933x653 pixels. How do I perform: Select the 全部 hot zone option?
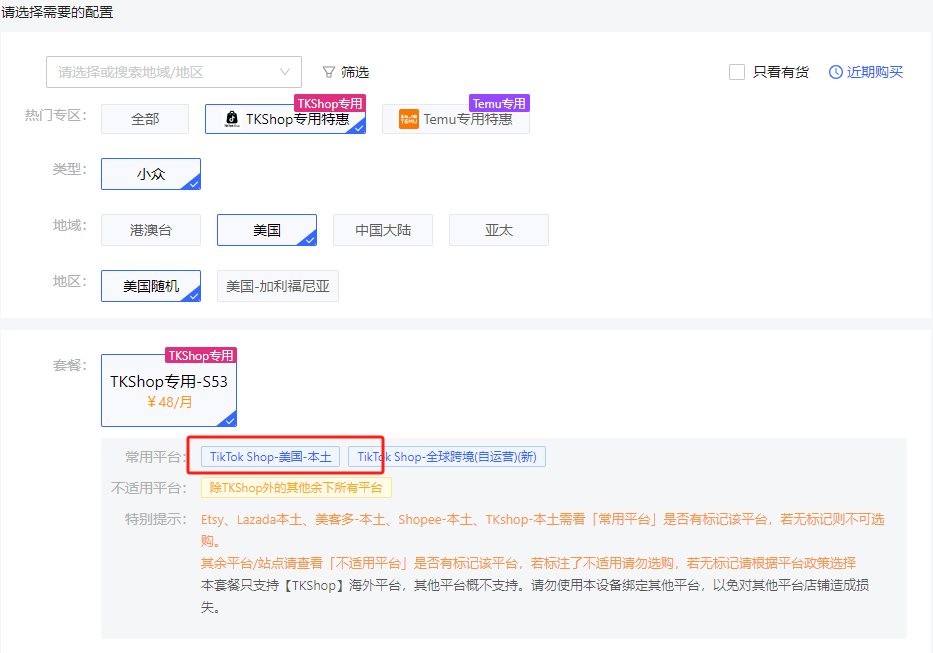click(145, 119)
